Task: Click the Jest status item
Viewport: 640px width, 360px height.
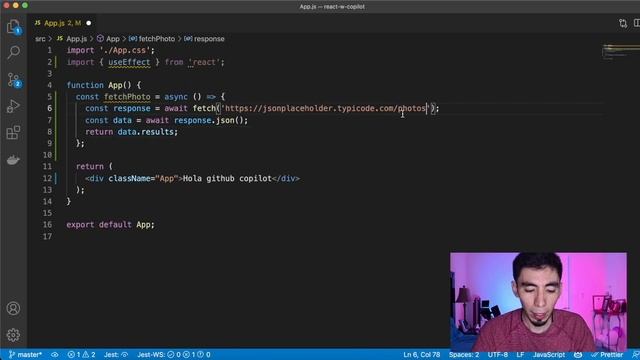Action: 116,355
